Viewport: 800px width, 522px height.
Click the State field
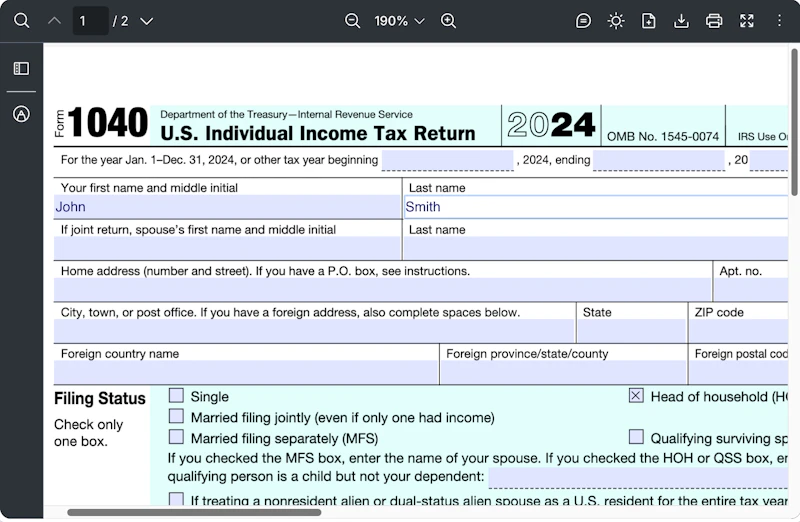point(632,331)
